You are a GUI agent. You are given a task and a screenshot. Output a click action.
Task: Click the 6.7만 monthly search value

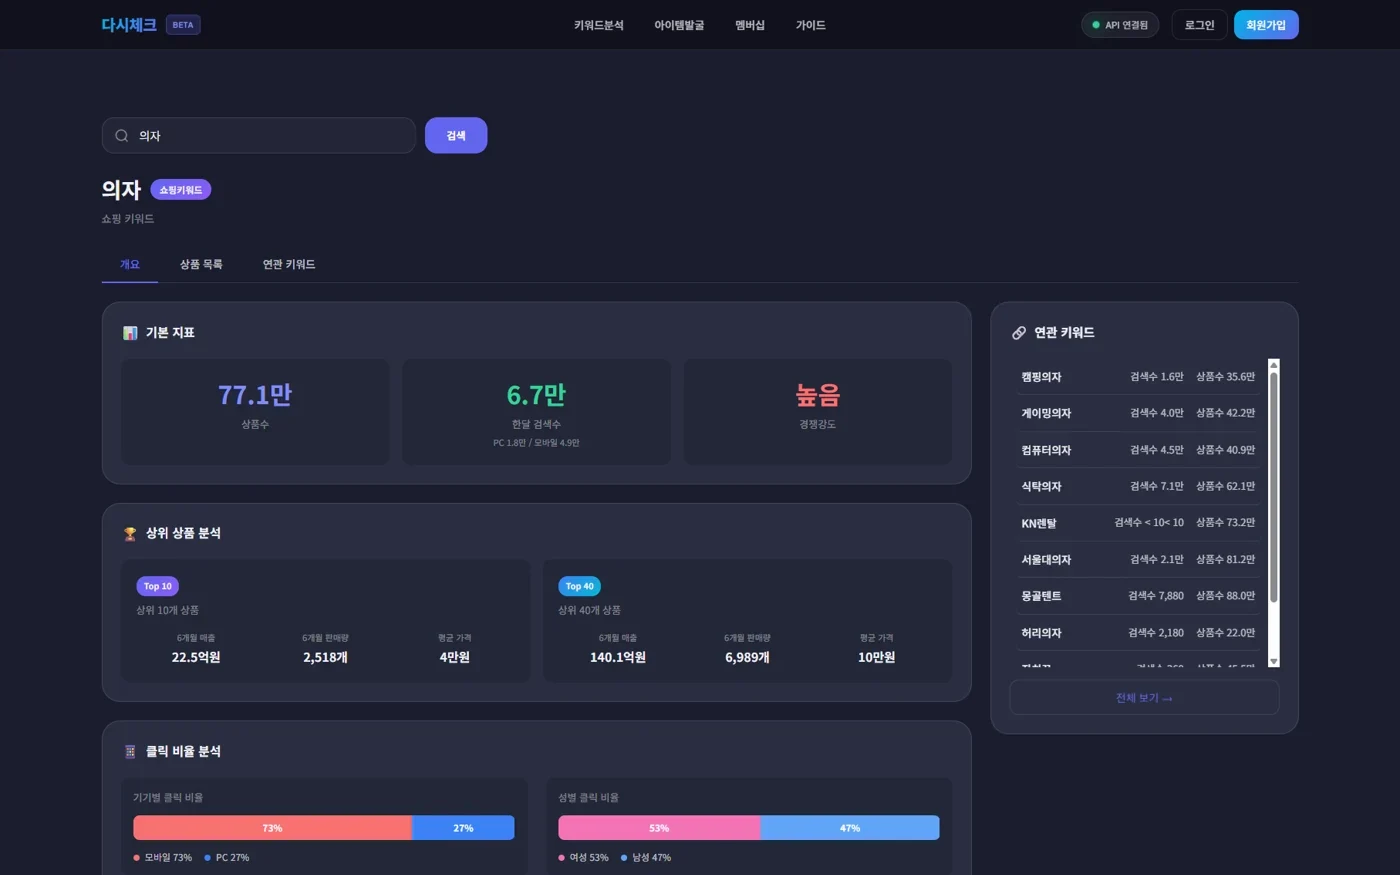tap(536, 395)
